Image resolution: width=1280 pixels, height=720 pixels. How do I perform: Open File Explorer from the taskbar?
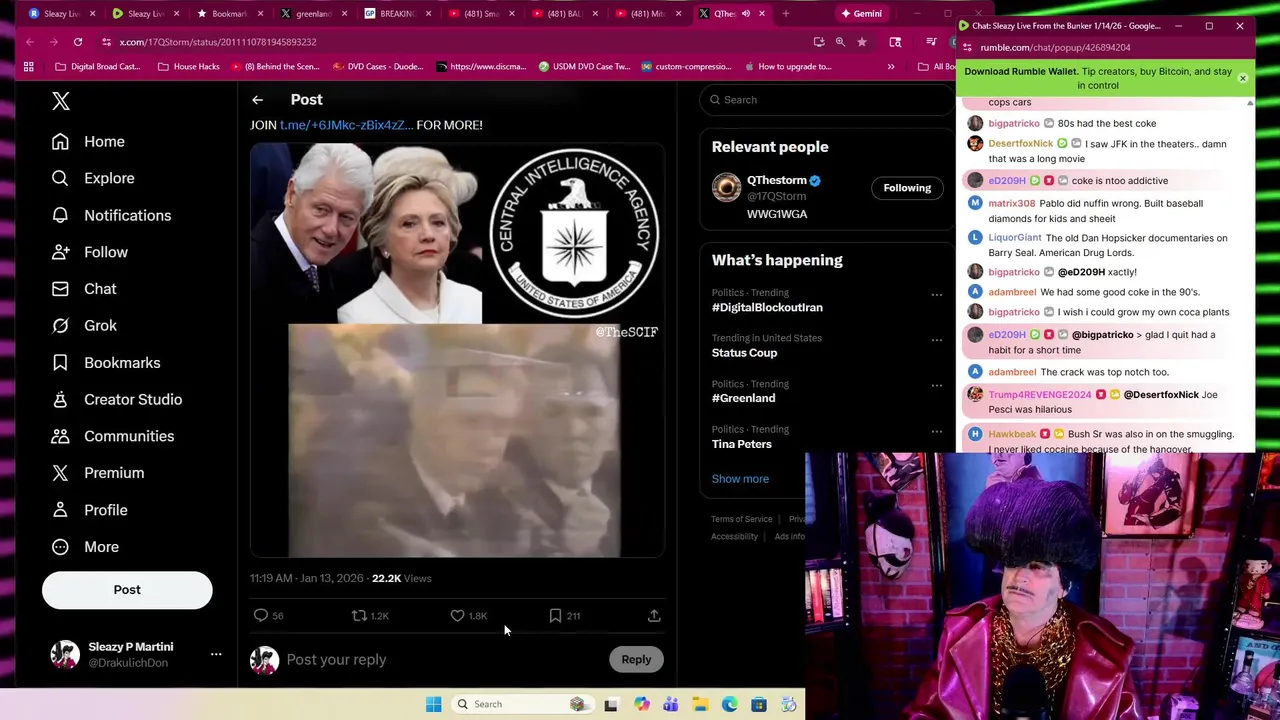point(700,704)
